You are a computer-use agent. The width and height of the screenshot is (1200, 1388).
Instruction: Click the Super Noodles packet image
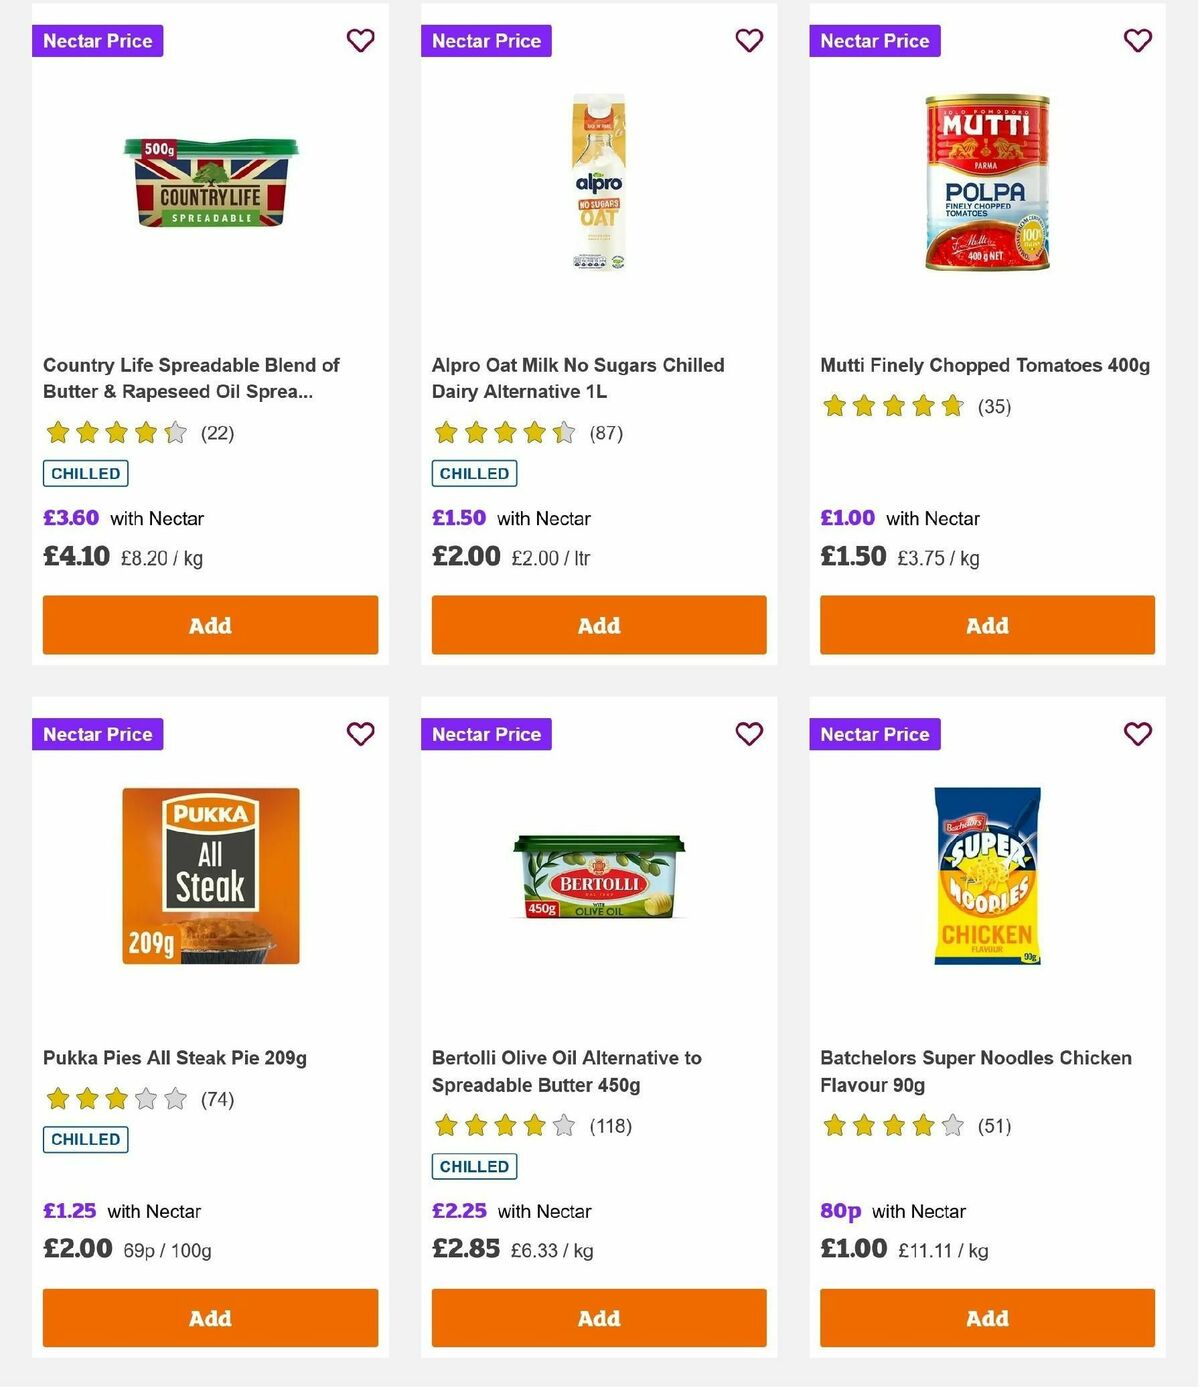click(985, 876)
